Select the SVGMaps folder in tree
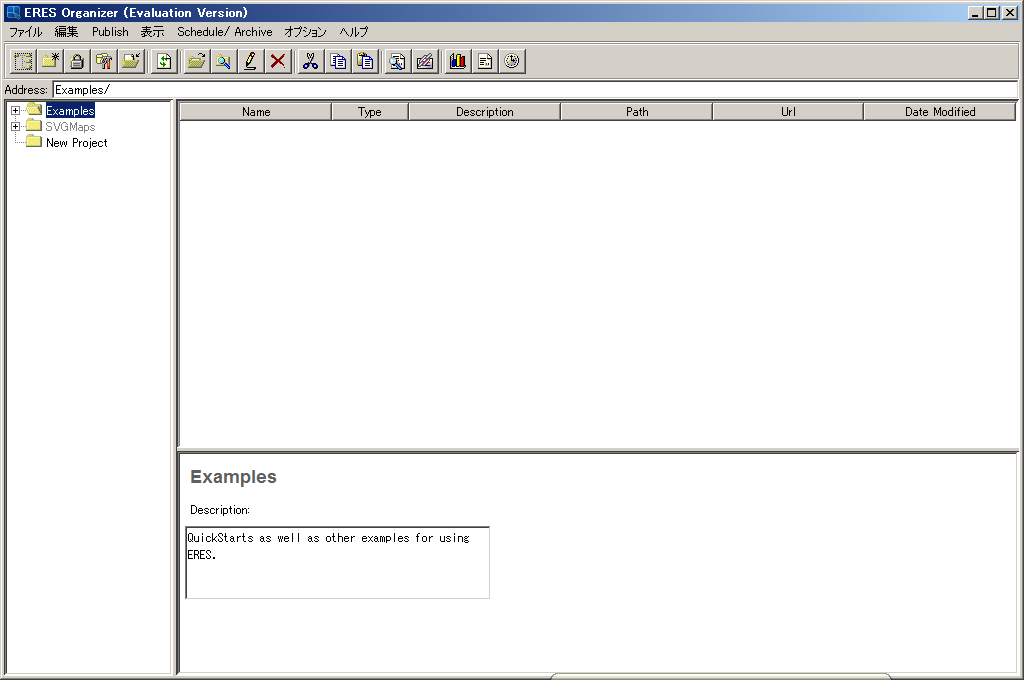Image resolution: width=1024 pixels, height=680 pixels. (x=70, y=127)
